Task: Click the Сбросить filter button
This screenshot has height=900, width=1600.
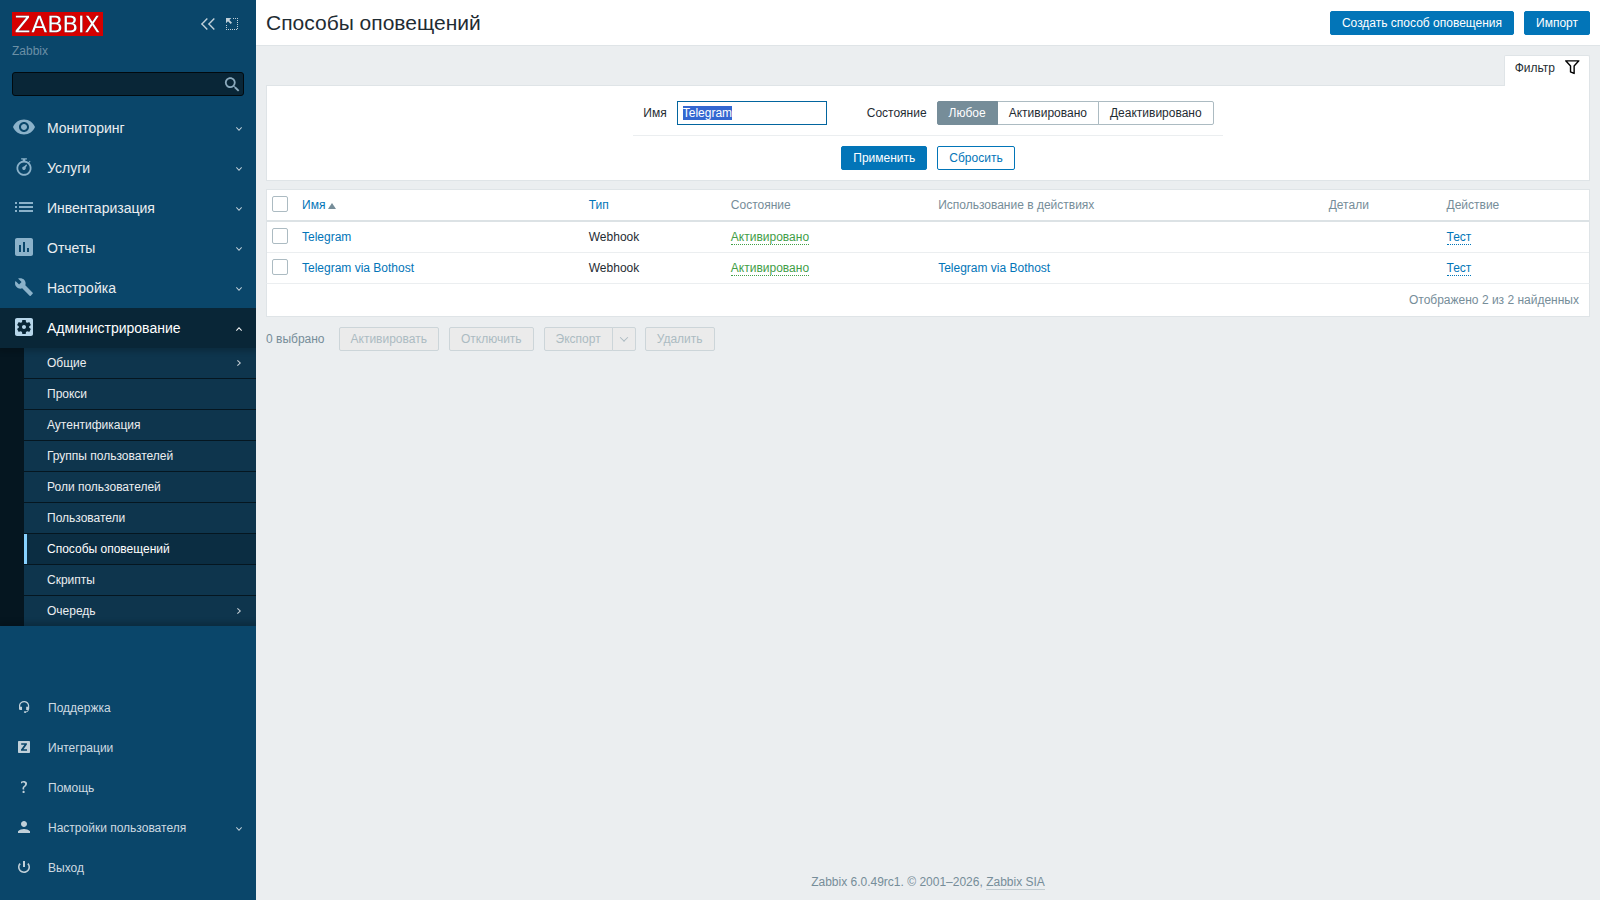Action: tap(976, 158)
